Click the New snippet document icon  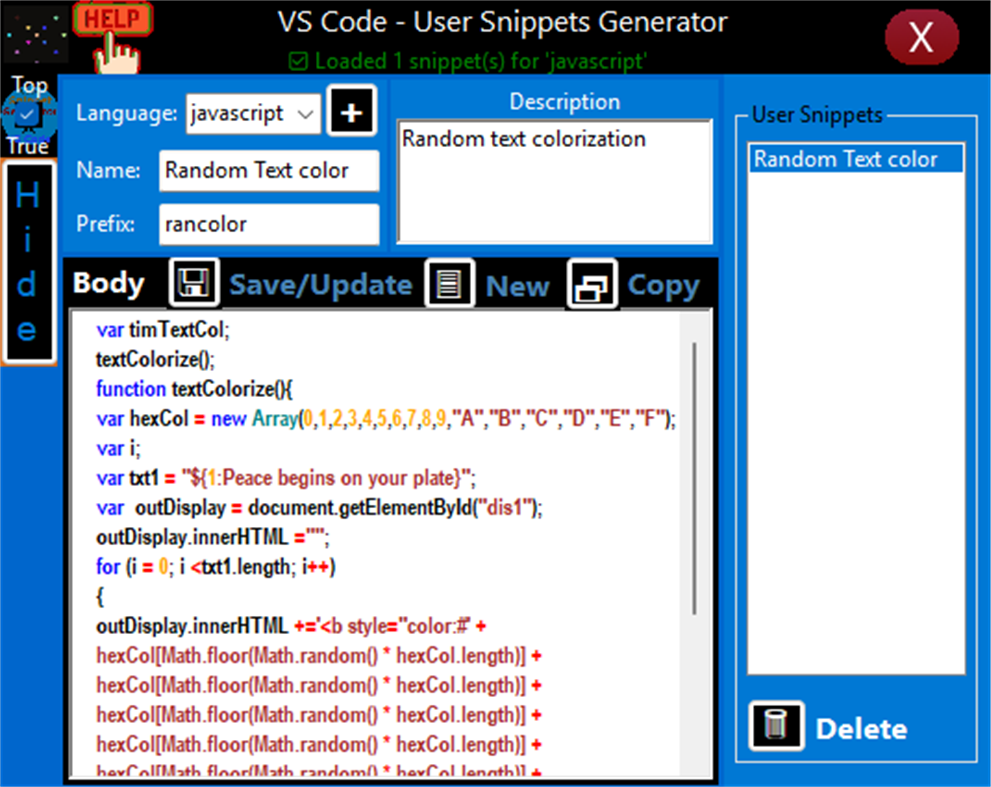coord(449,283)
